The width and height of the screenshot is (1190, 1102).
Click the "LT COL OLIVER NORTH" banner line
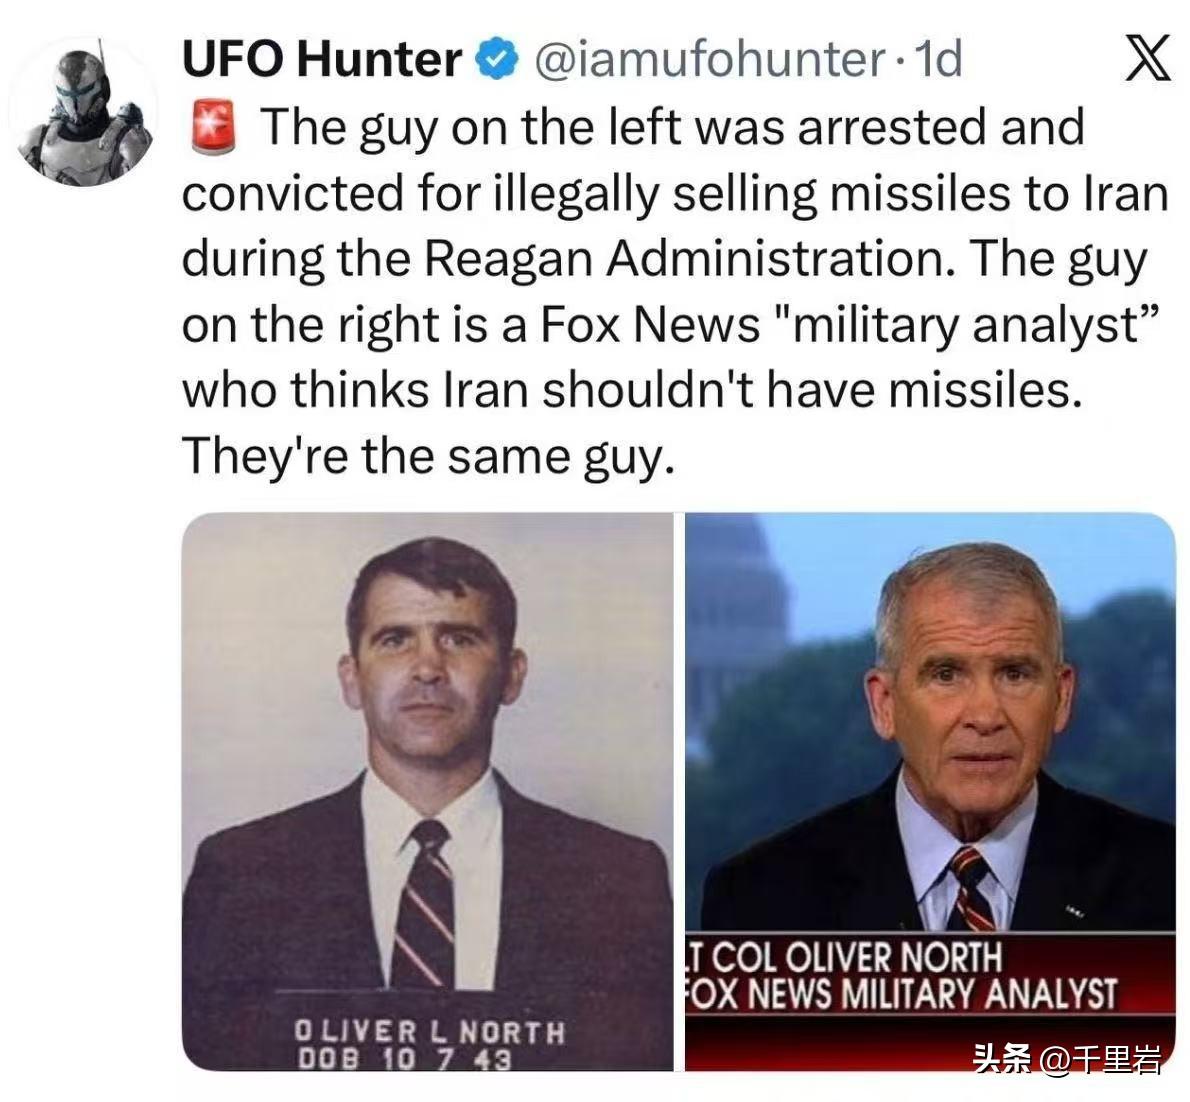843,957
